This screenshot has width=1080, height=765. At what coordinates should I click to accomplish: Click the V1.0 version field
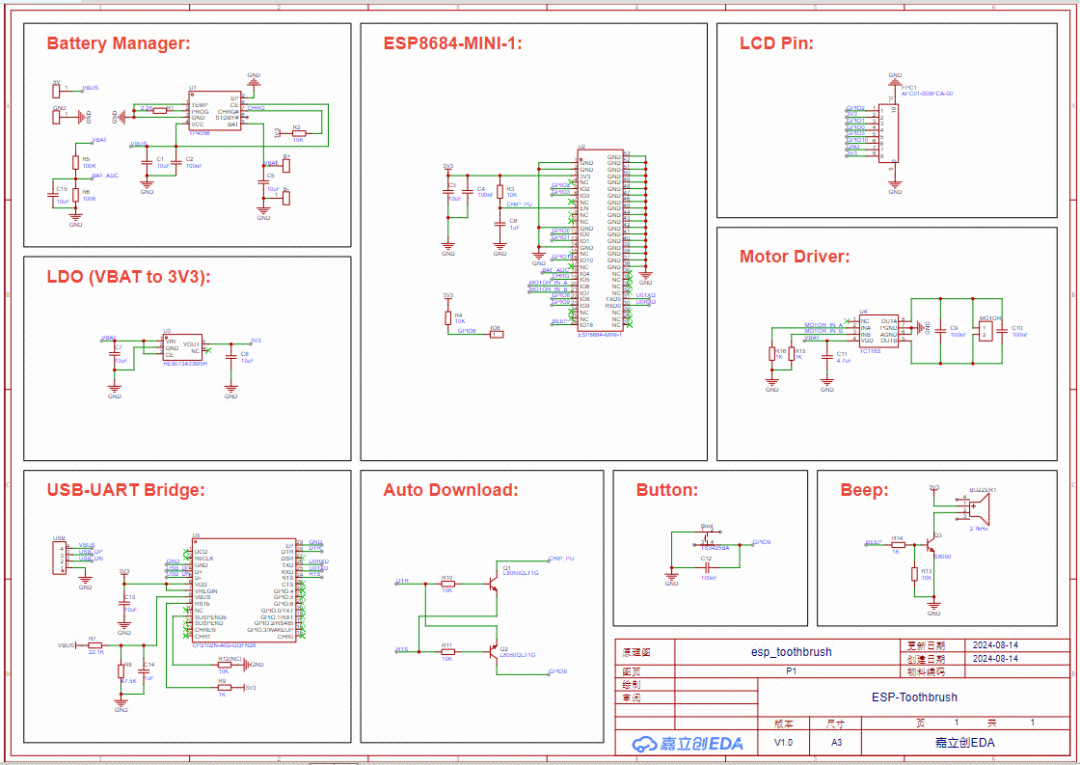[x=783, y=743]
